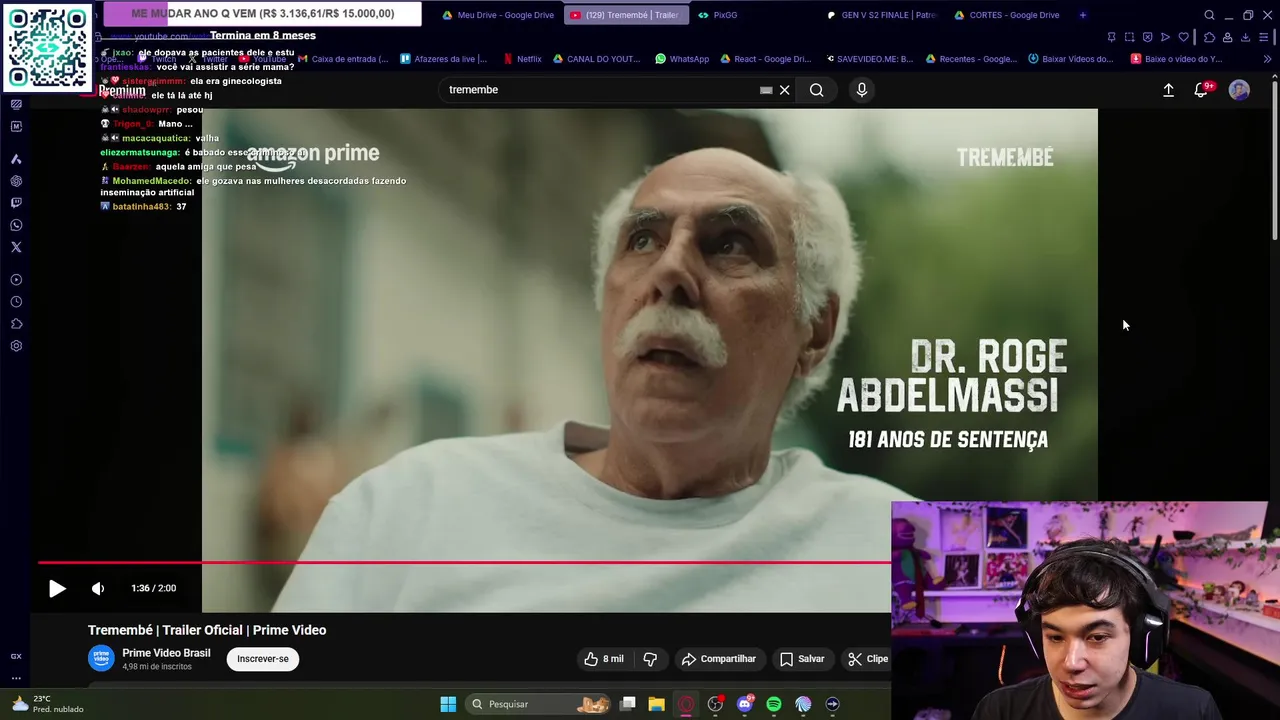Image resolution: width=1280 pixels, height=720 pixels.
Task: Mute the video with the speaker icon
Action: click(x=98, y=589)
